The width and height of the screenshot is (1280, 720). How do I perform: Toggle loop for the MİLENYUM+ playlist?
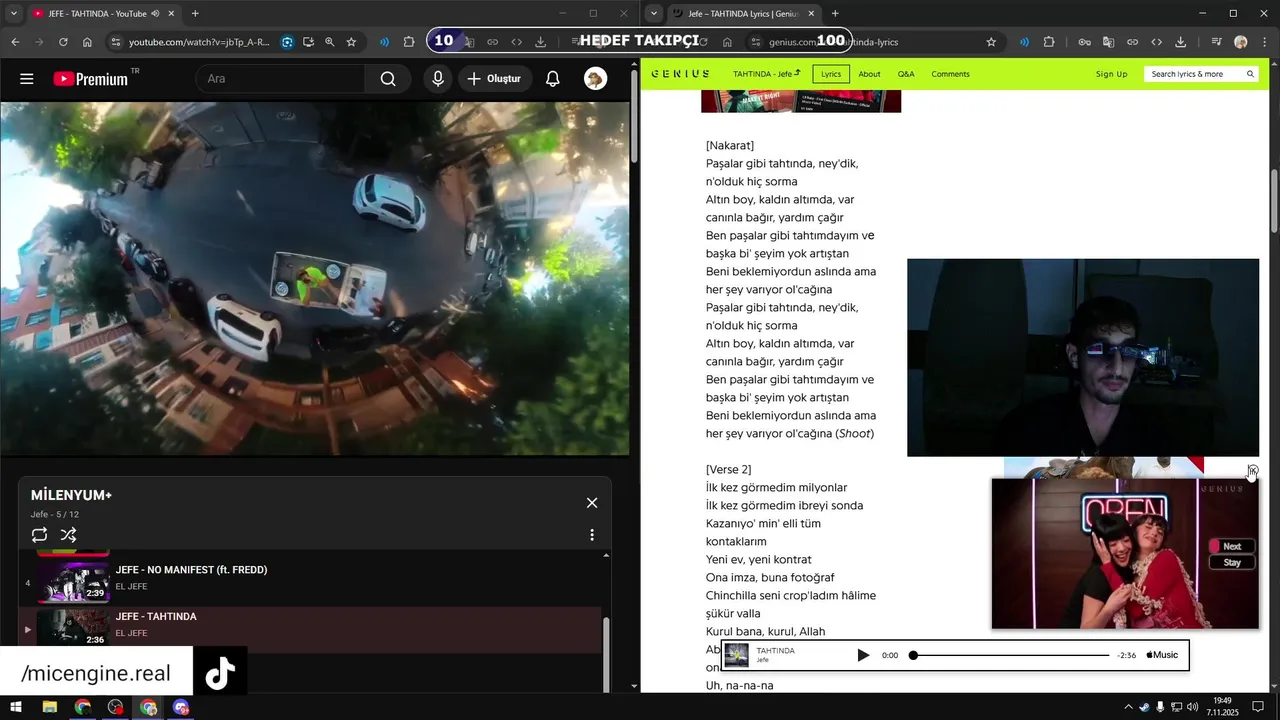39,535
